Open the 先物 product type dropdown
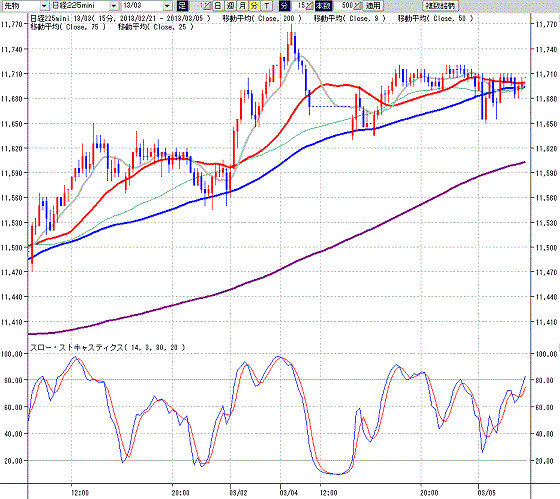 click(44, 6)
